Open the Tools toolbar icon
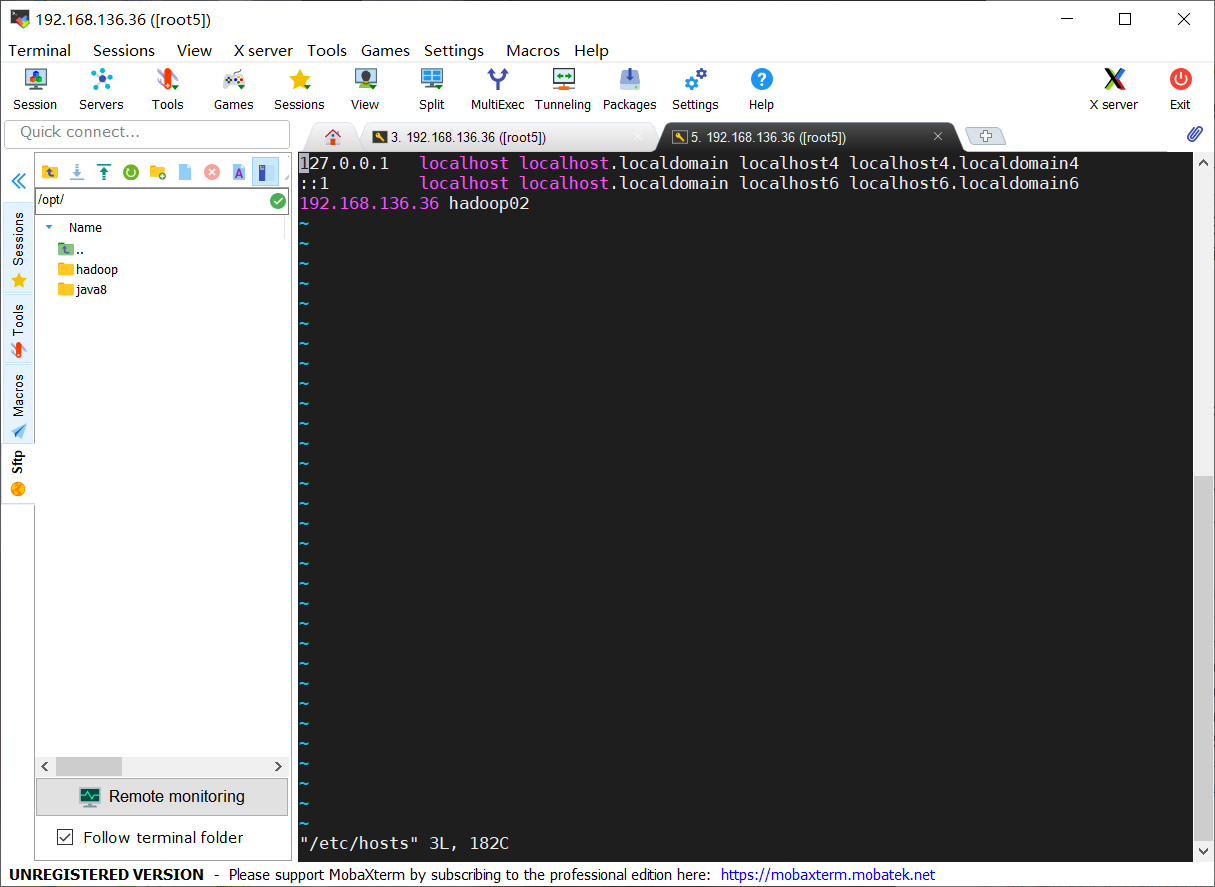Screen dimensions: 1215x887 point(167,89)
